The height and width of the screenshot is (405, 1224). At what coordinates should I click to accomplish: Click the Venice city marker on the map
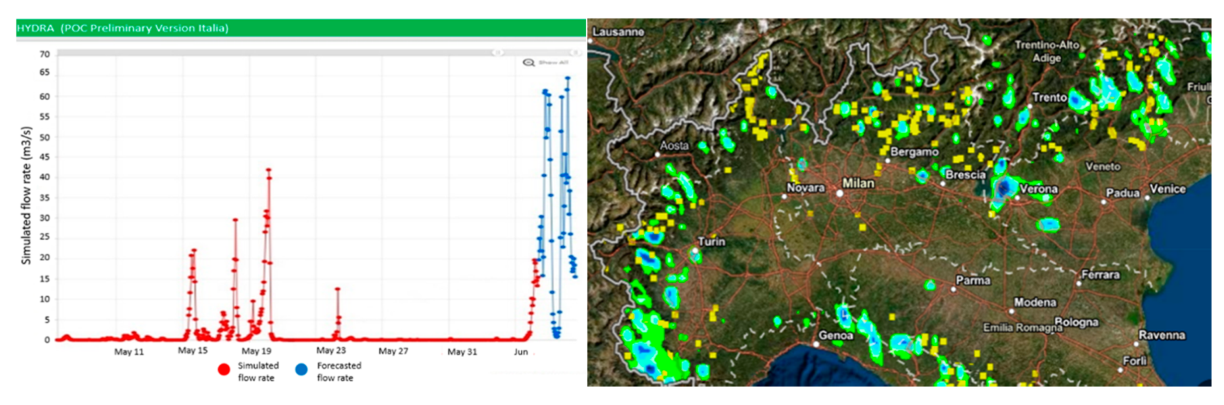click(x=1146, y=197)
